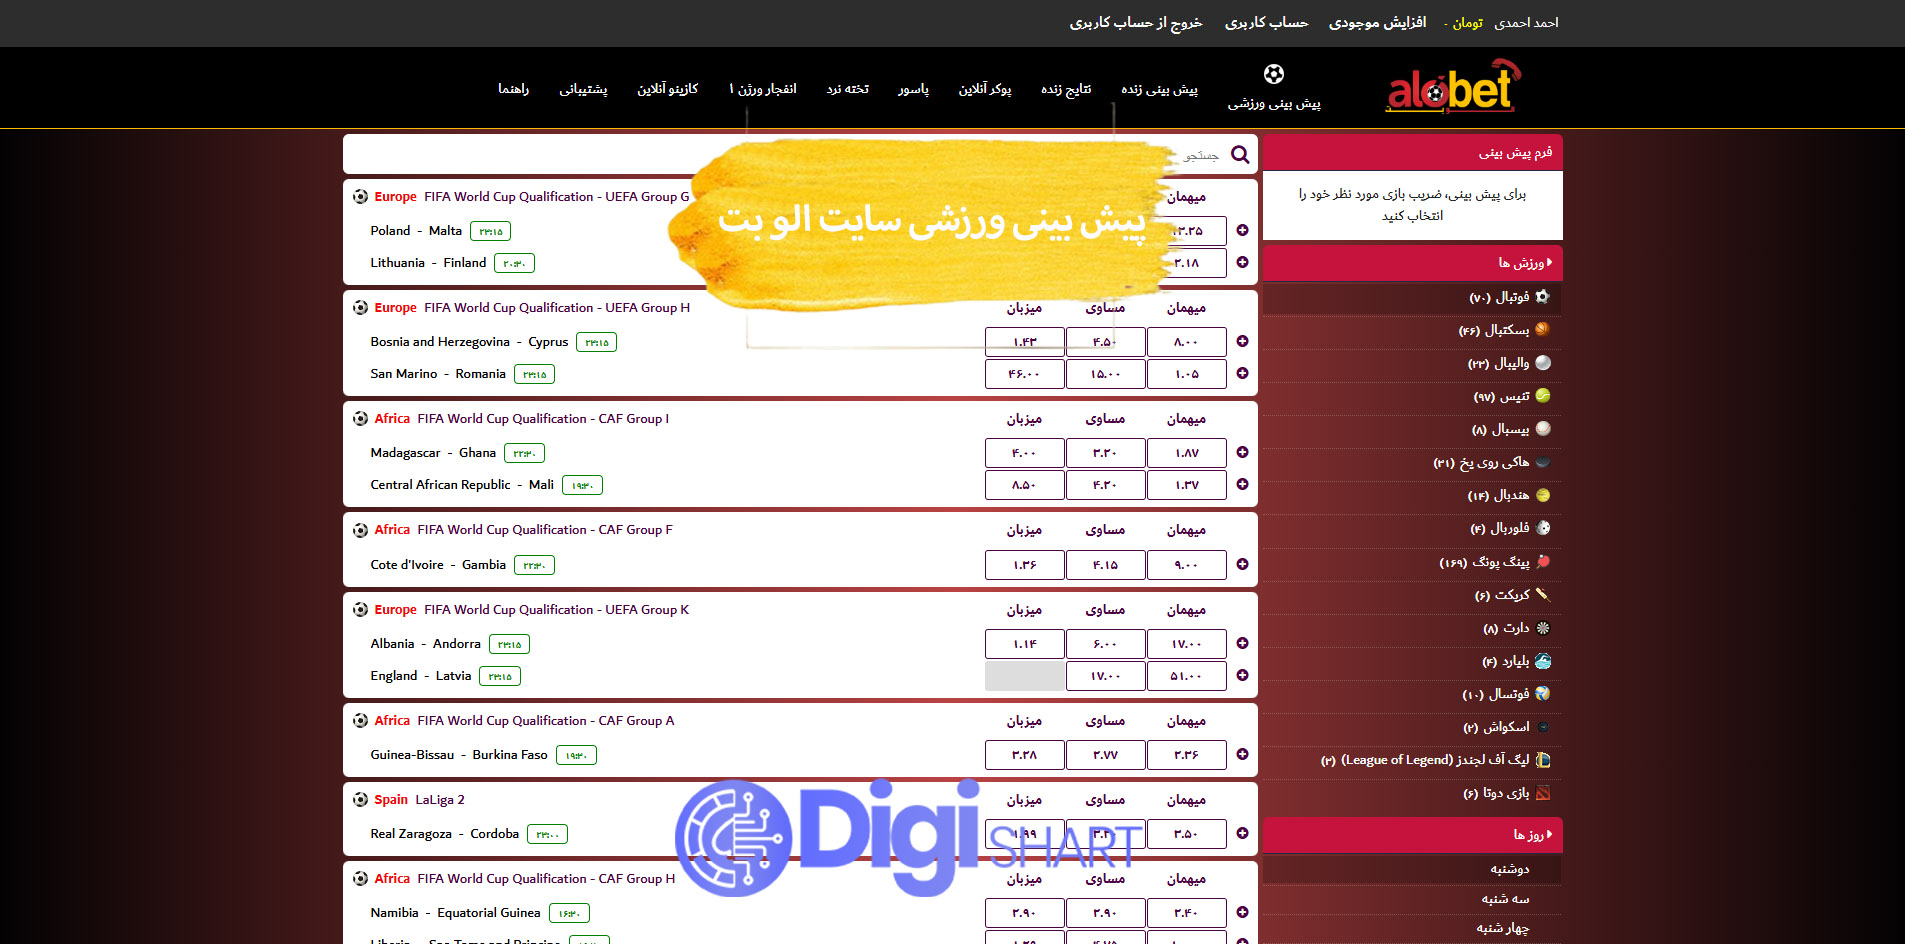Select guest odds for Real Zaragoza - Cordoba

coord(1186,834)
